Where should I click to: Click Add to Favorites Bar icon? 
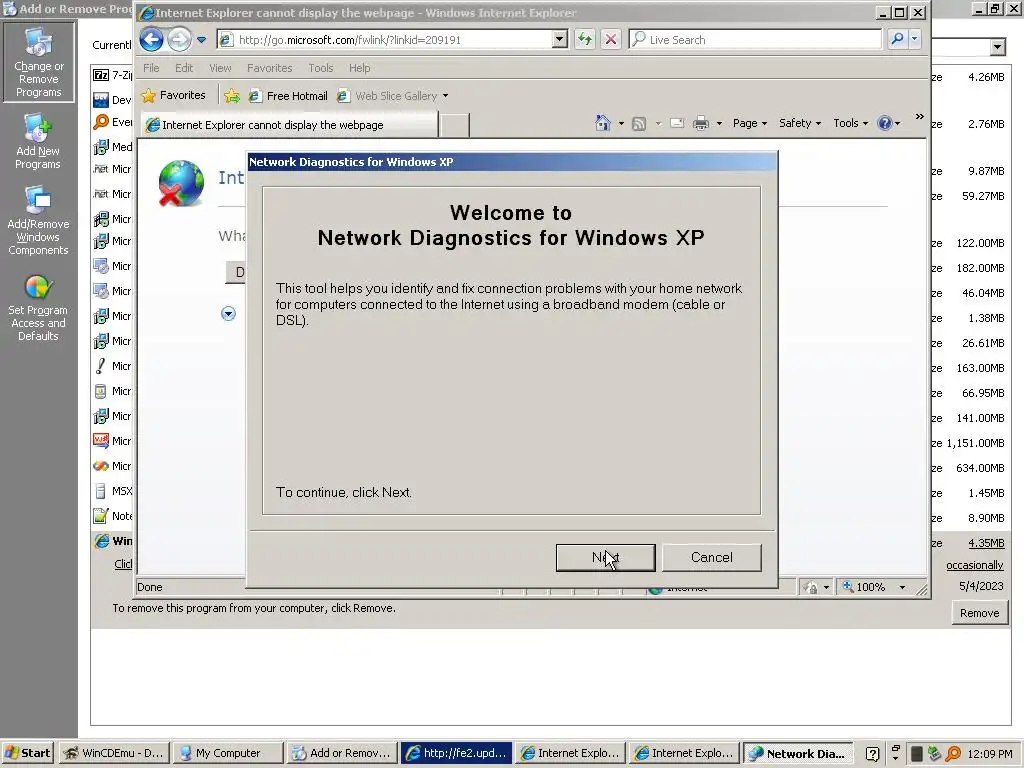(232, 96)
